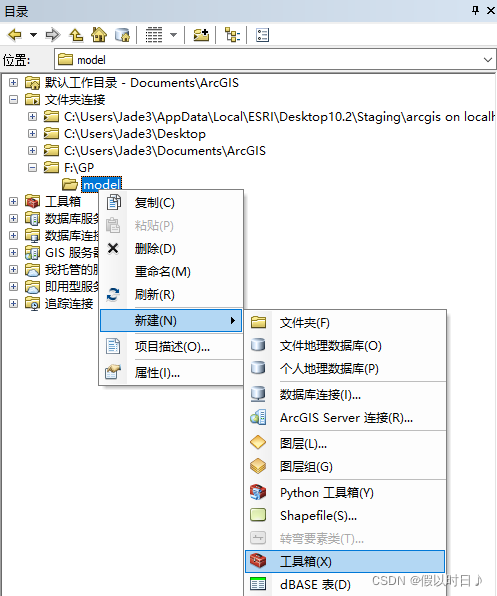497x596 pixels.
Task: Expand the database servers node
Action: (x=13, y=219)
